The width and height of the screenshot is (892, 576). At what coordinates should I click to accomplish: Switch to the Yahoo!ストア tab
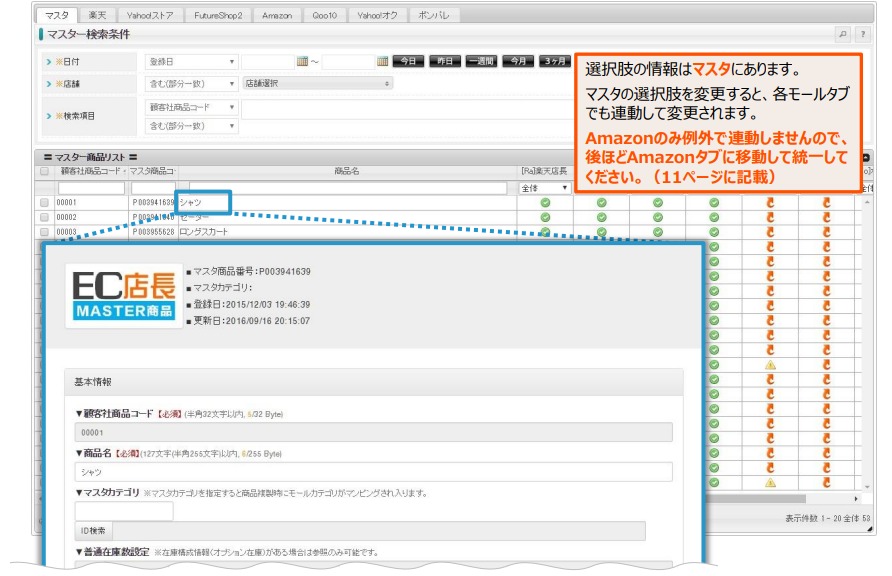tap(150, 15)
